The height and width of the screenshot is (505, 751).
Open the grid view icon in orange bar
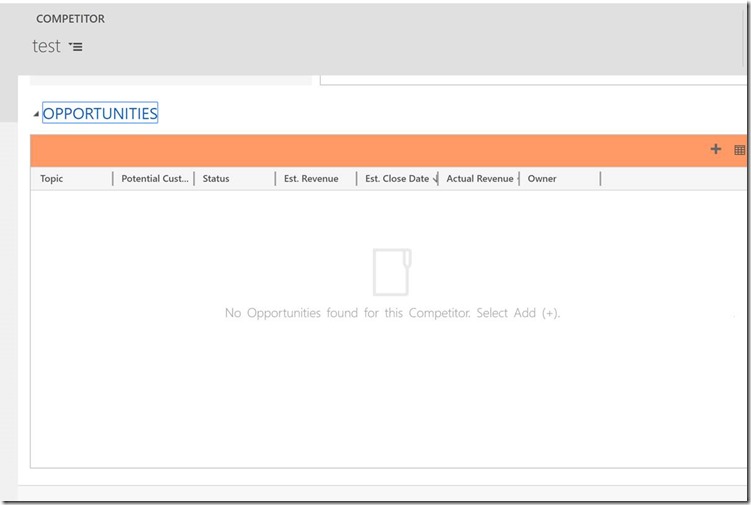[x=740, y=150]
